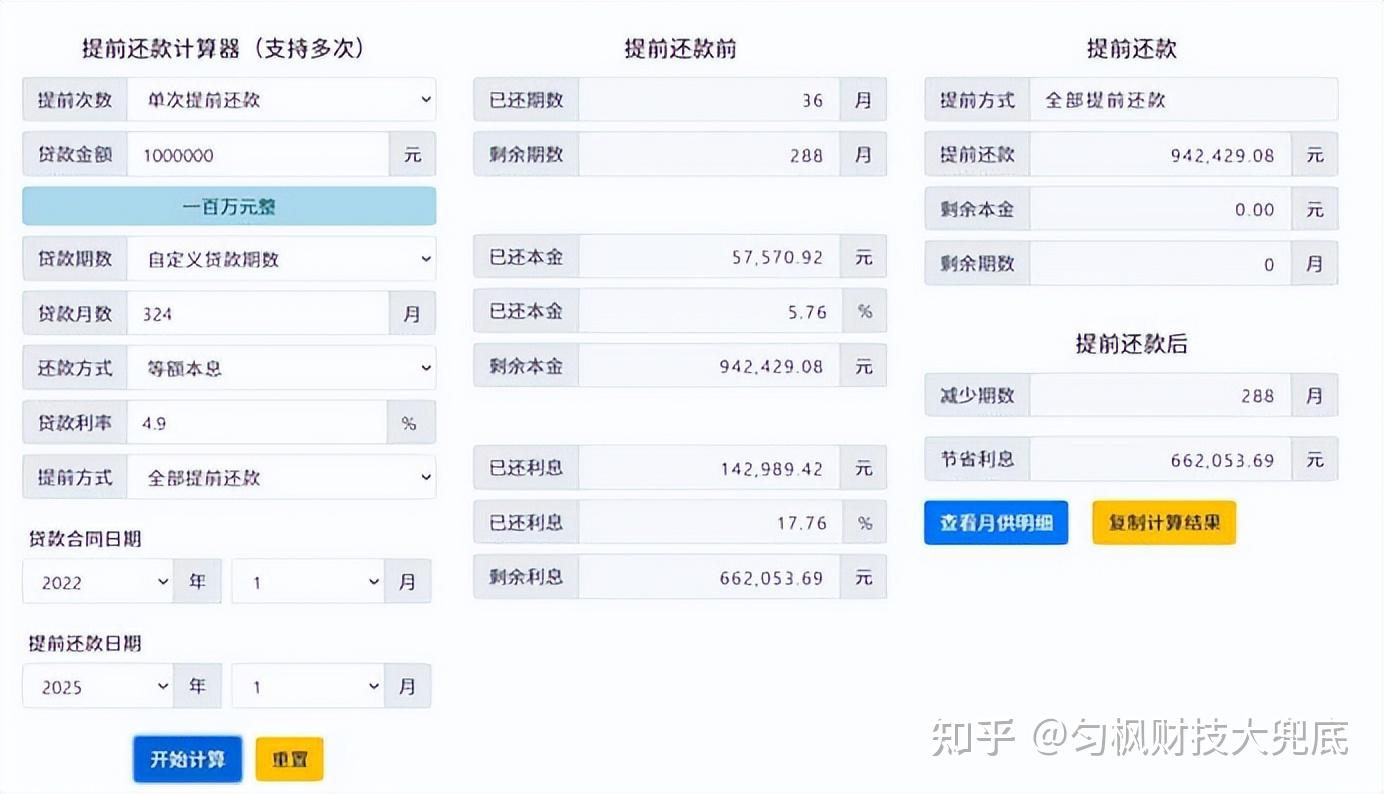Click the 减少期数 field showing 288
The image size is (1384, 794).
pyautogui.click(x=1161, y=395)
